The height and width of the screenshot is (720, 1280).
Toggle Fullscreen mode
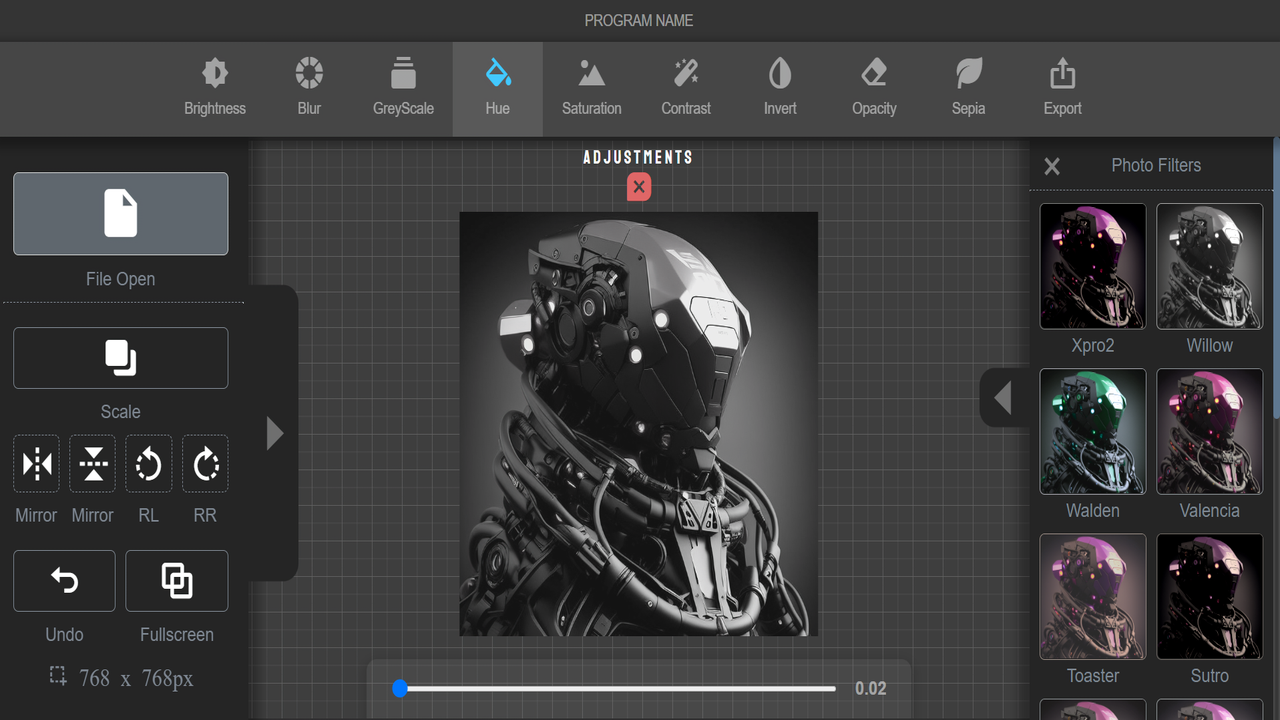click(x=177, y=581)
